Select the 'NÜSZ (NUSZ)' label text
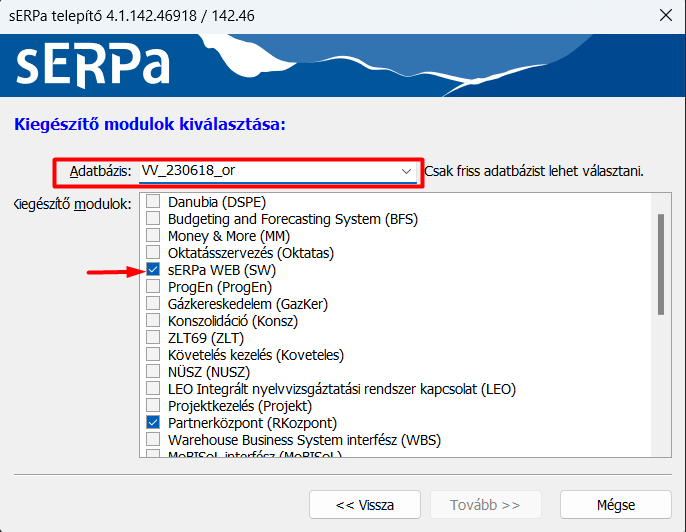The height and width of the screenshot is (532, 686). pos(209,372)
